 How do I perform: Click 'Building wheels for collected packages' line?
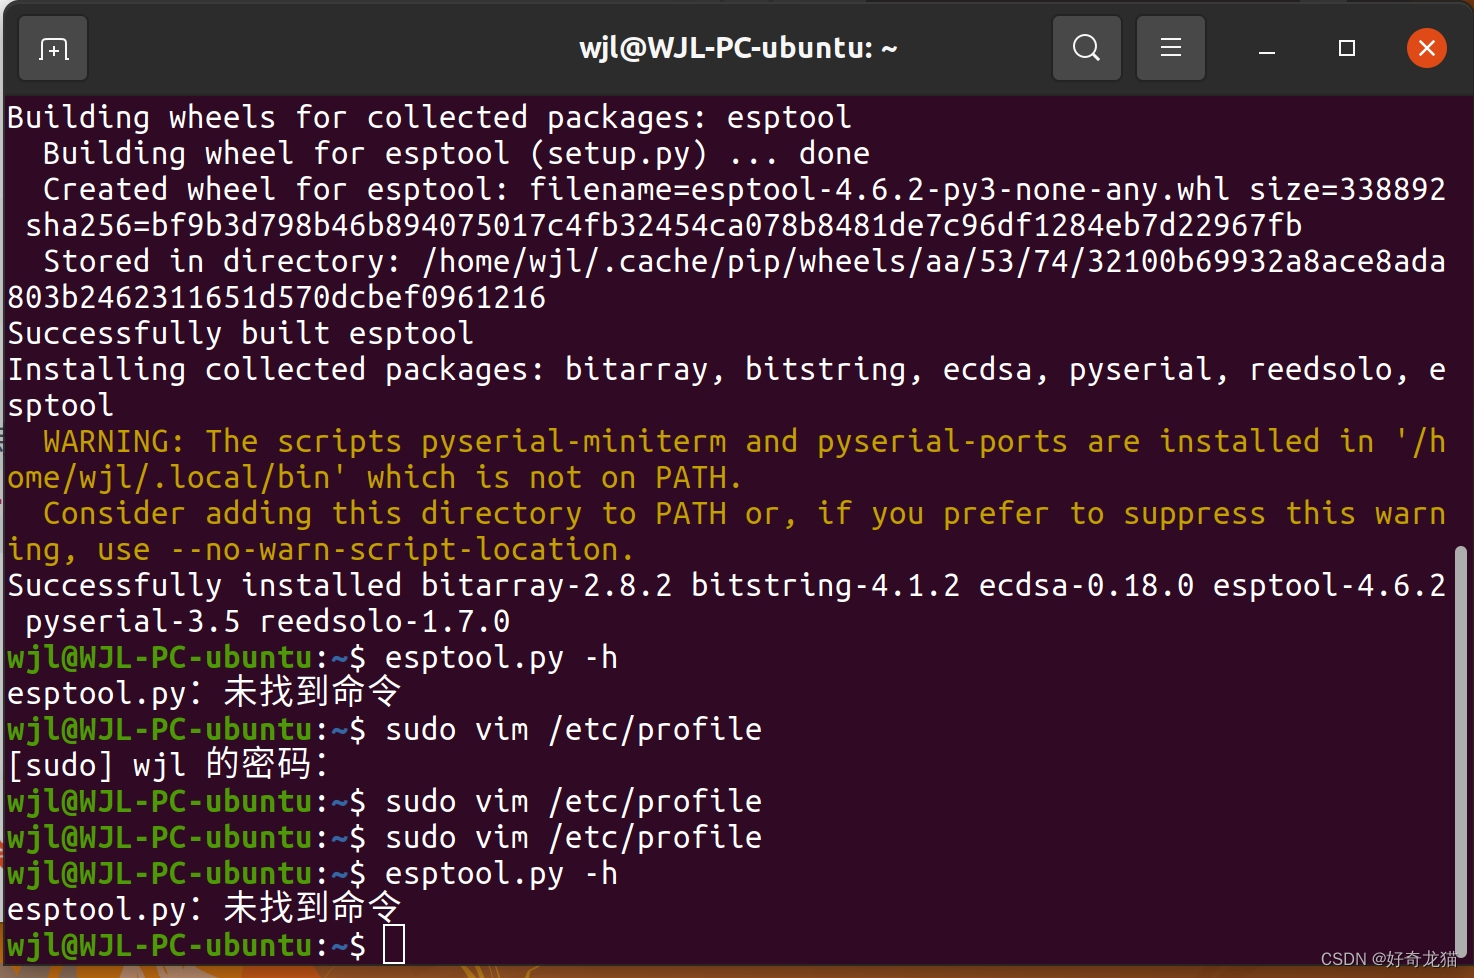point(430,117)
